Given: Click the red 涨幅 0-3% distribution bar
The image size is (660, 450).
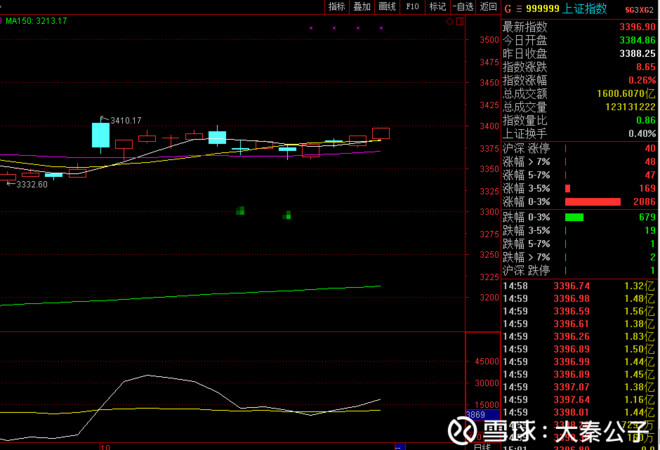Looking at the screenshot, I should (593, 202).
